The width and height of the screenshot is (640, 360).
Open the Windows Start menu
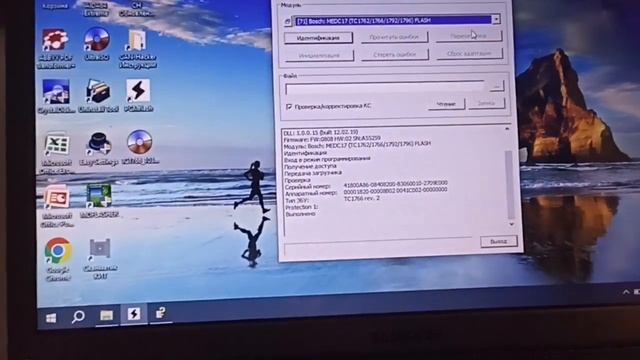[51, 318]
